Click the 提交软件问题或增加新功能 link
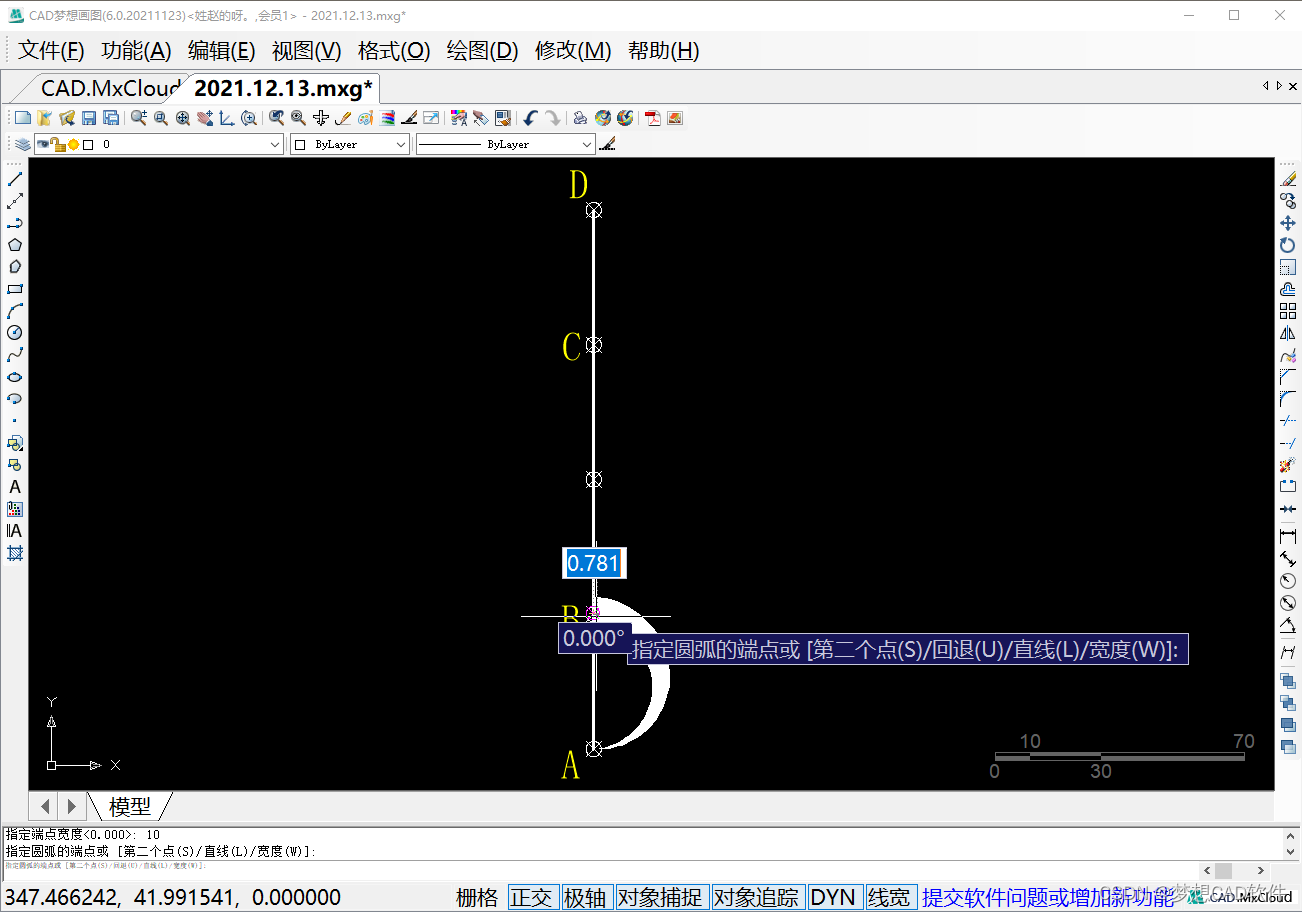The height and width of the screenshot is (912, 1302). click(x=1047, y=897)
